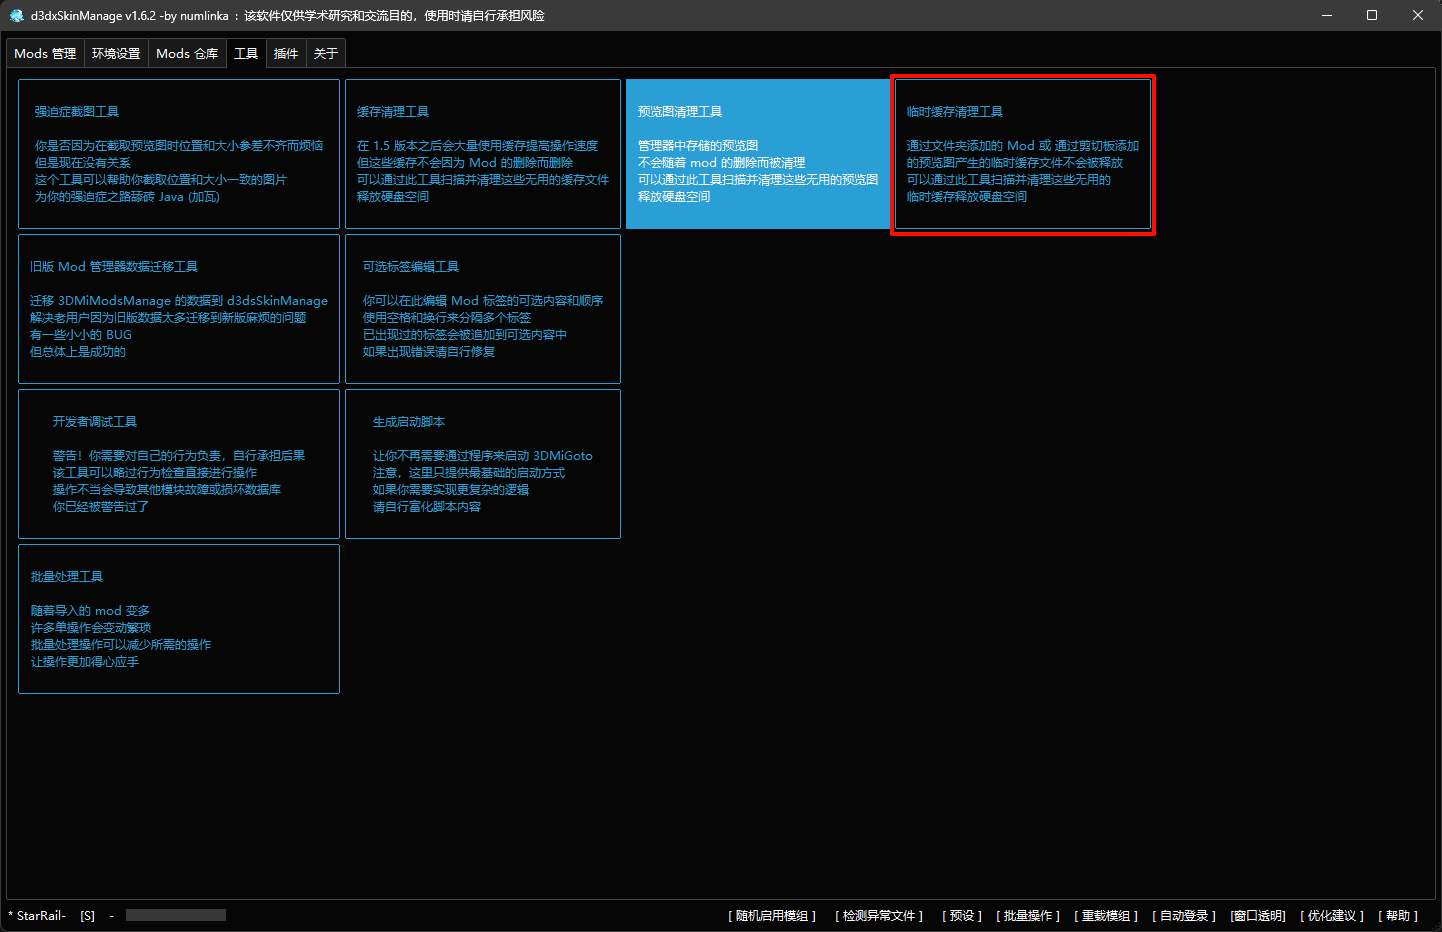Open the 关于 tab
This screenshot has height=932, width=1442.
click(326, 53)
